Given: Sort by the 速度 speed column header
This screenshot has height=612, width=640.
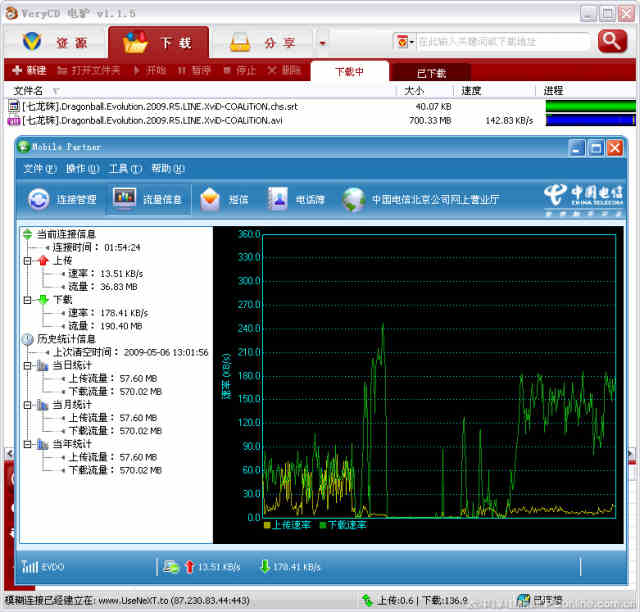Looking at the screenshot, I should (x=471, y=91).
